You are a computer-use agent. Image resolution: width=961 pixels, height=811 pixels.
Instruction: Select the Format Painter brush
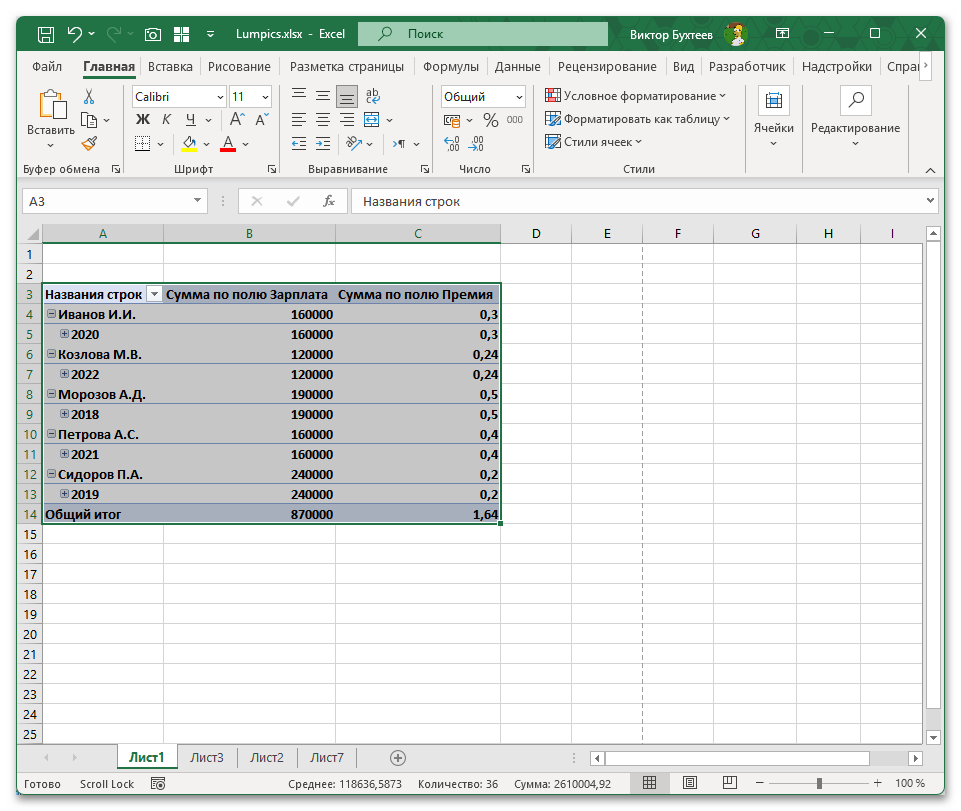pyautogui.click(x=89, y=143)
